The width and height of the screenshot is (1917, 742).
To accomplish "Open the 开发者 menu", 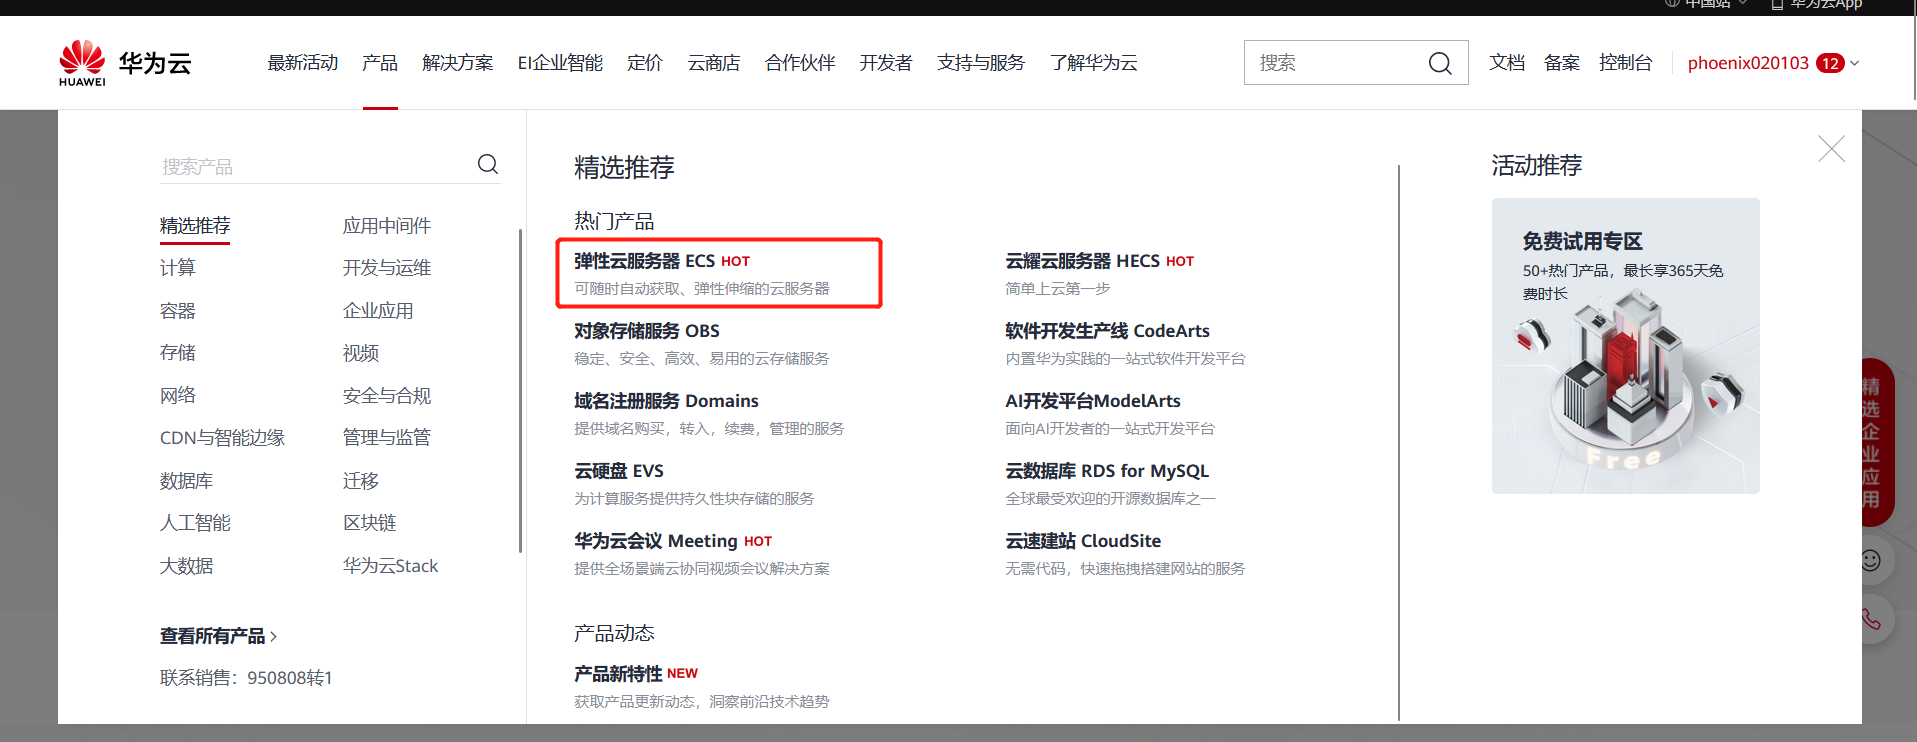I will 886,63.
